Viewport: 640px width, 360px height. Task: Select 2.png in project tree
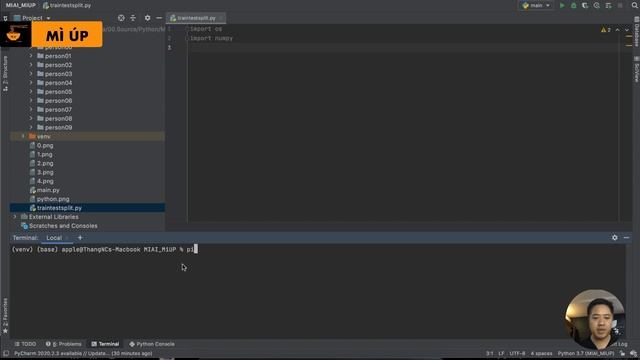tap(45, 164)
